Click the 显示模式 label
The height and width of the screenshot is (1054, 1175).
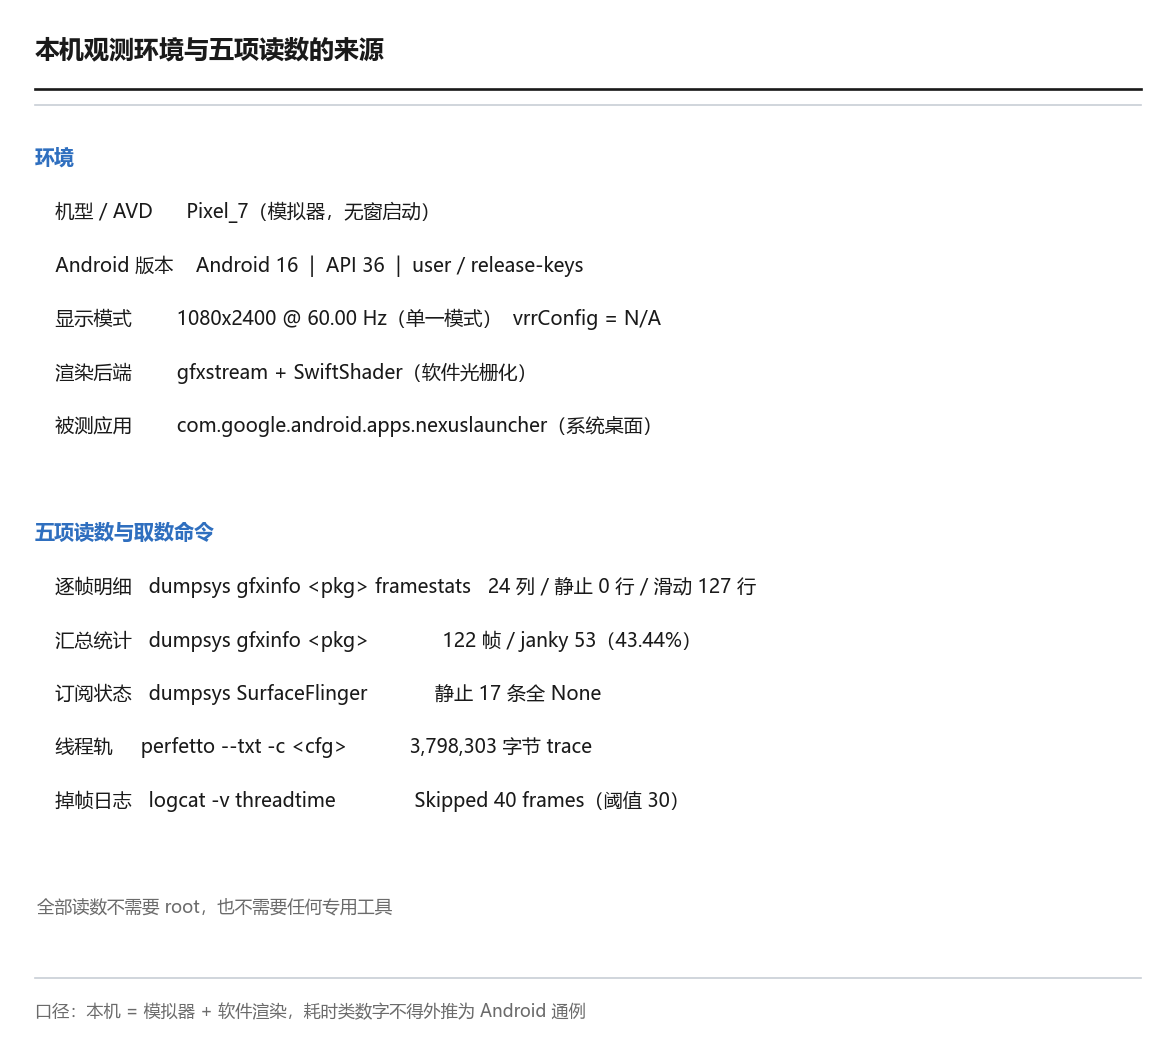click(x=93, y=318)
